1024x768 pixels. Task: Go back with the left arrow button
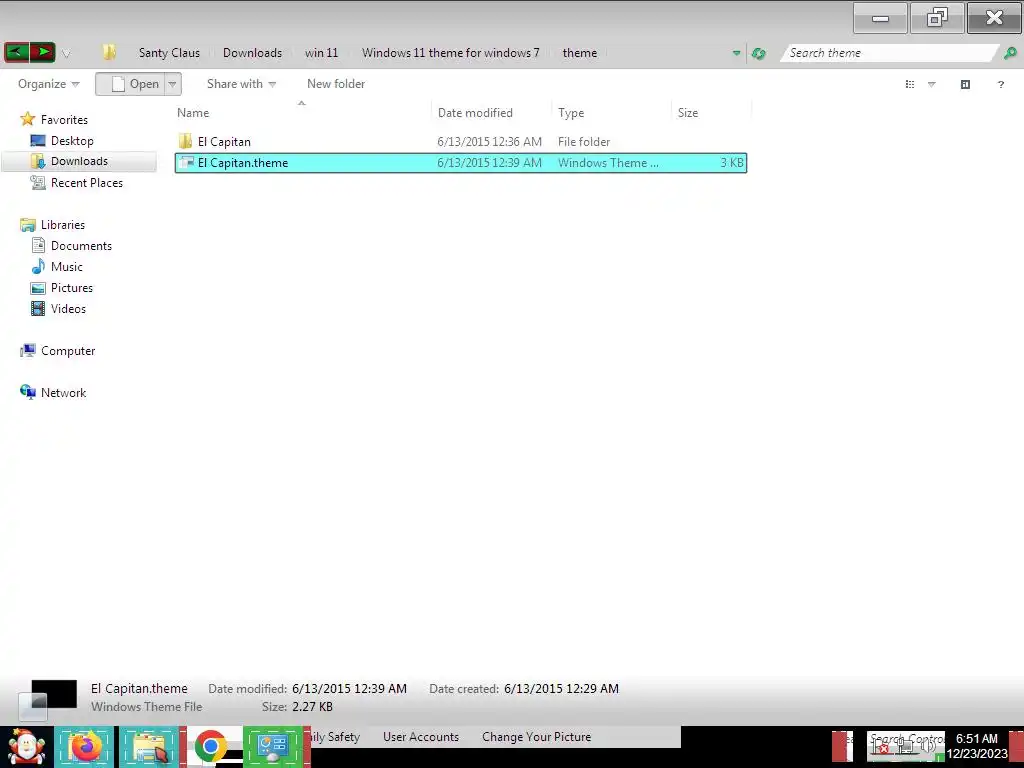[x=17, y=52]
